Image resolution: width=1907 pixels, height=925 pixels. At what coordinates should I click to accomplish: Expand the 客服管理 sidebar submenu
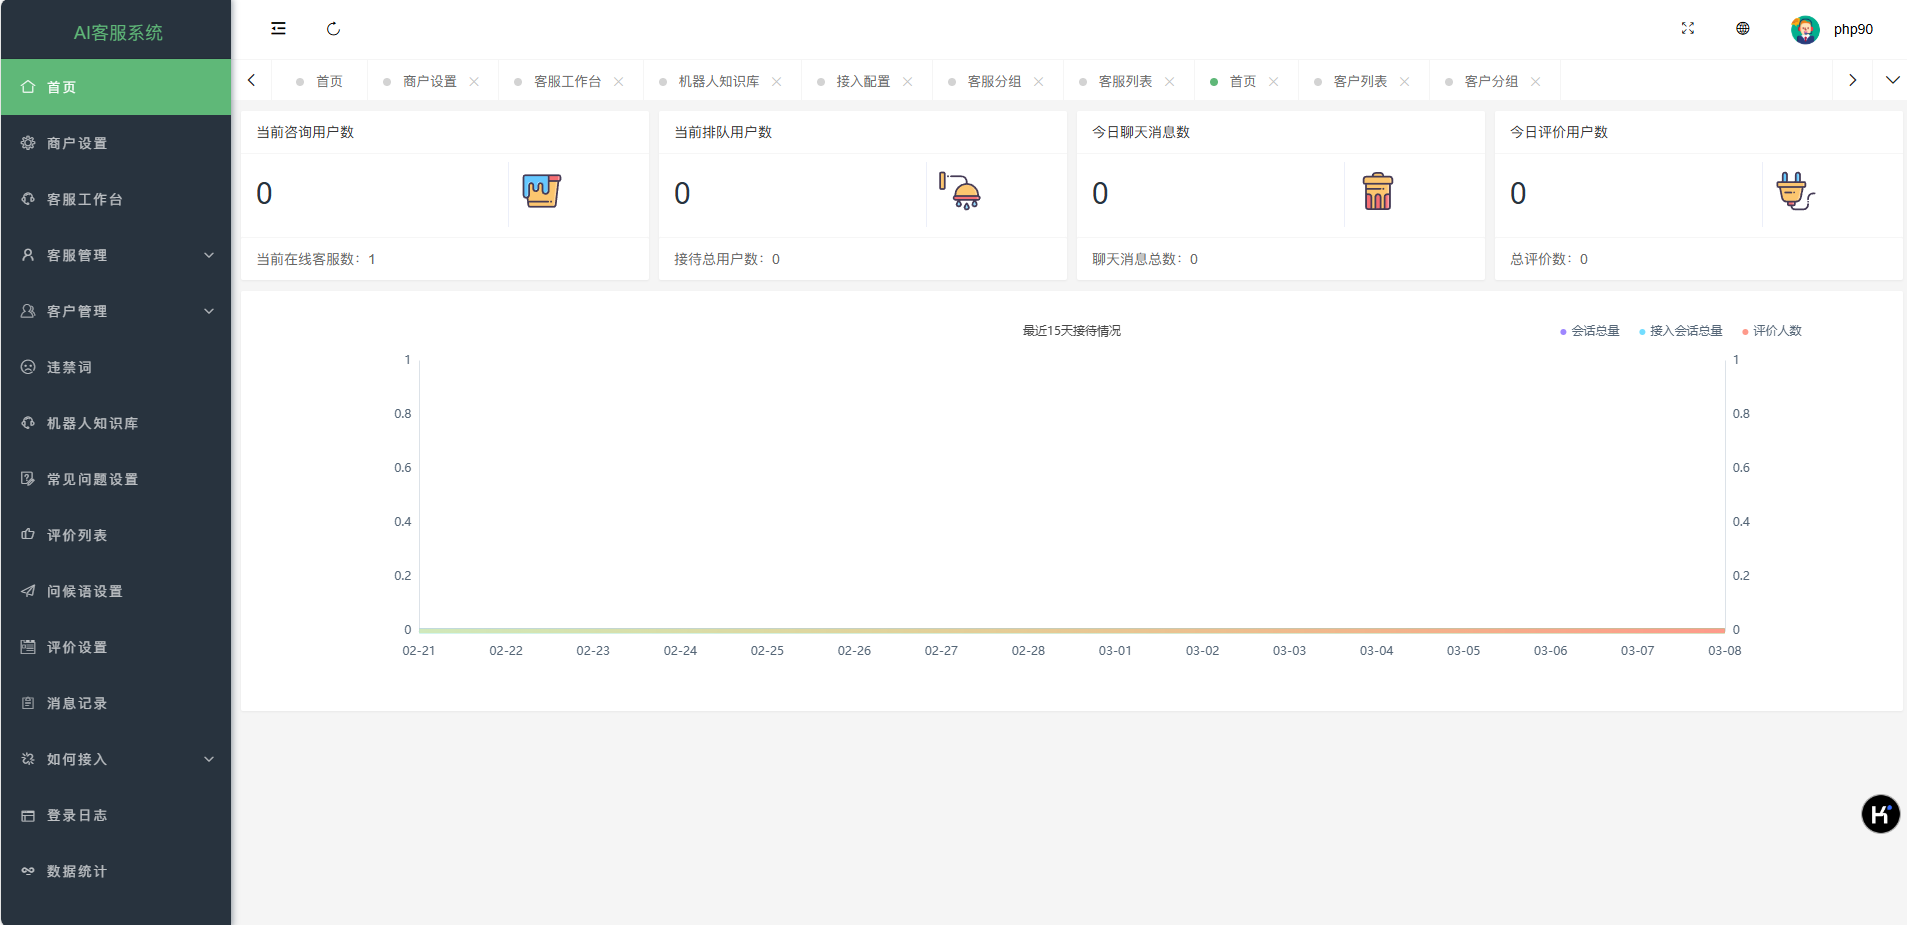pos(116,255)
